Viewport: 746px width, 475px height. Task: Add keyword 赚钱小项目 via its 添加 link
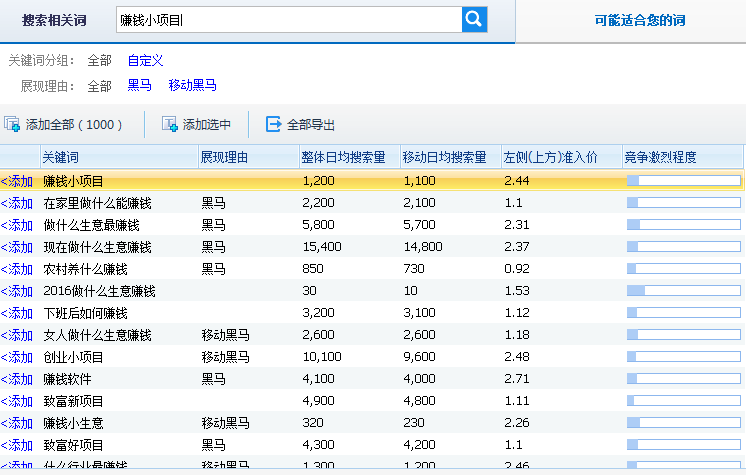17,181
